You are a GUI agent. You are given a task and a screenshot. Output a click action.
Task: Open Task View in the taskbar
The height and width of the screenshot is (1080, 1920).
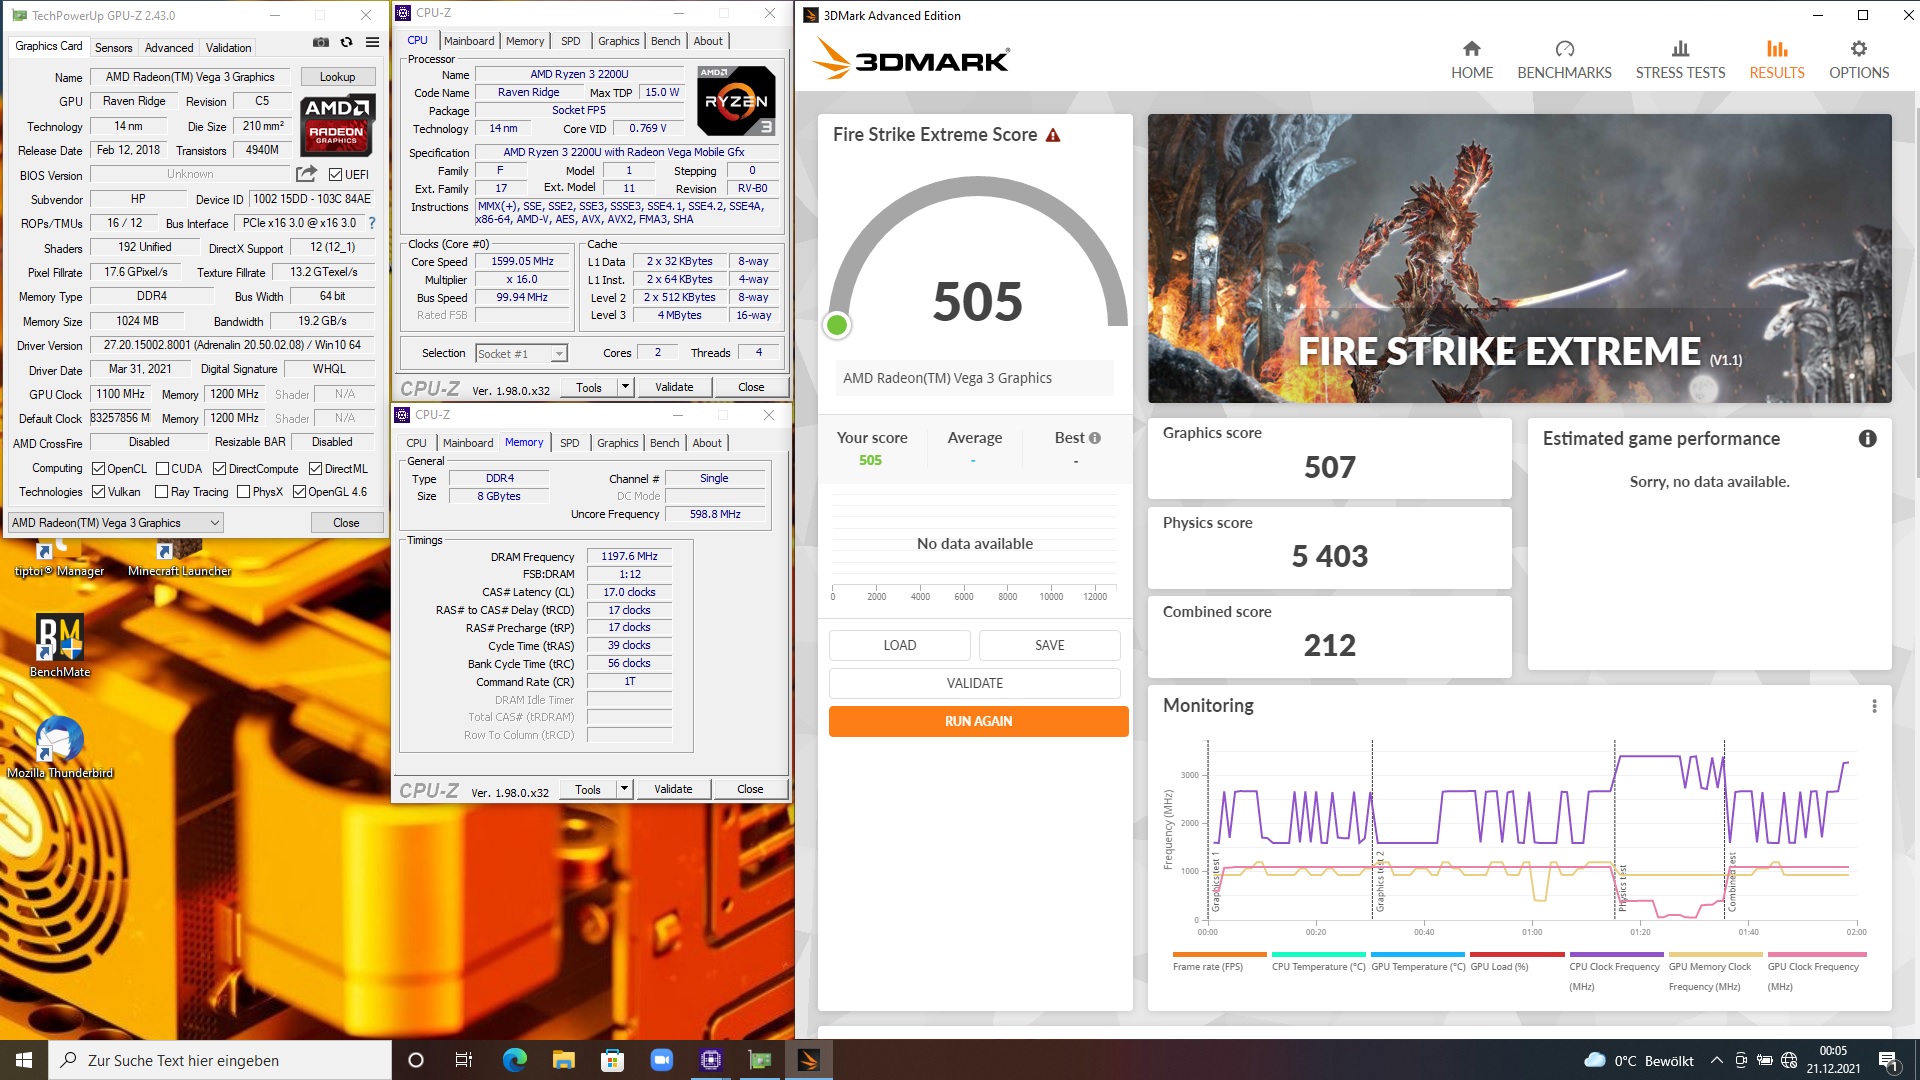click(x=463, y=1060)
